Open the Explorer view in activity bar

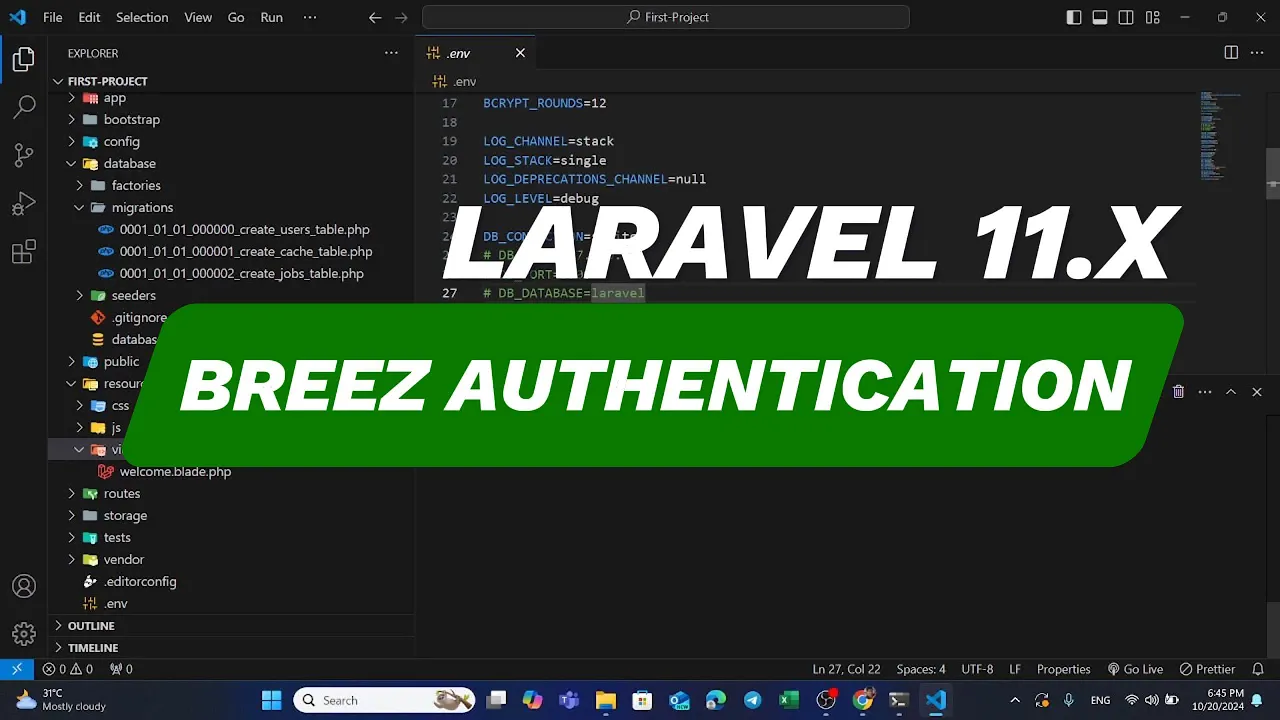pyautogui.click(x=24, y=59)
